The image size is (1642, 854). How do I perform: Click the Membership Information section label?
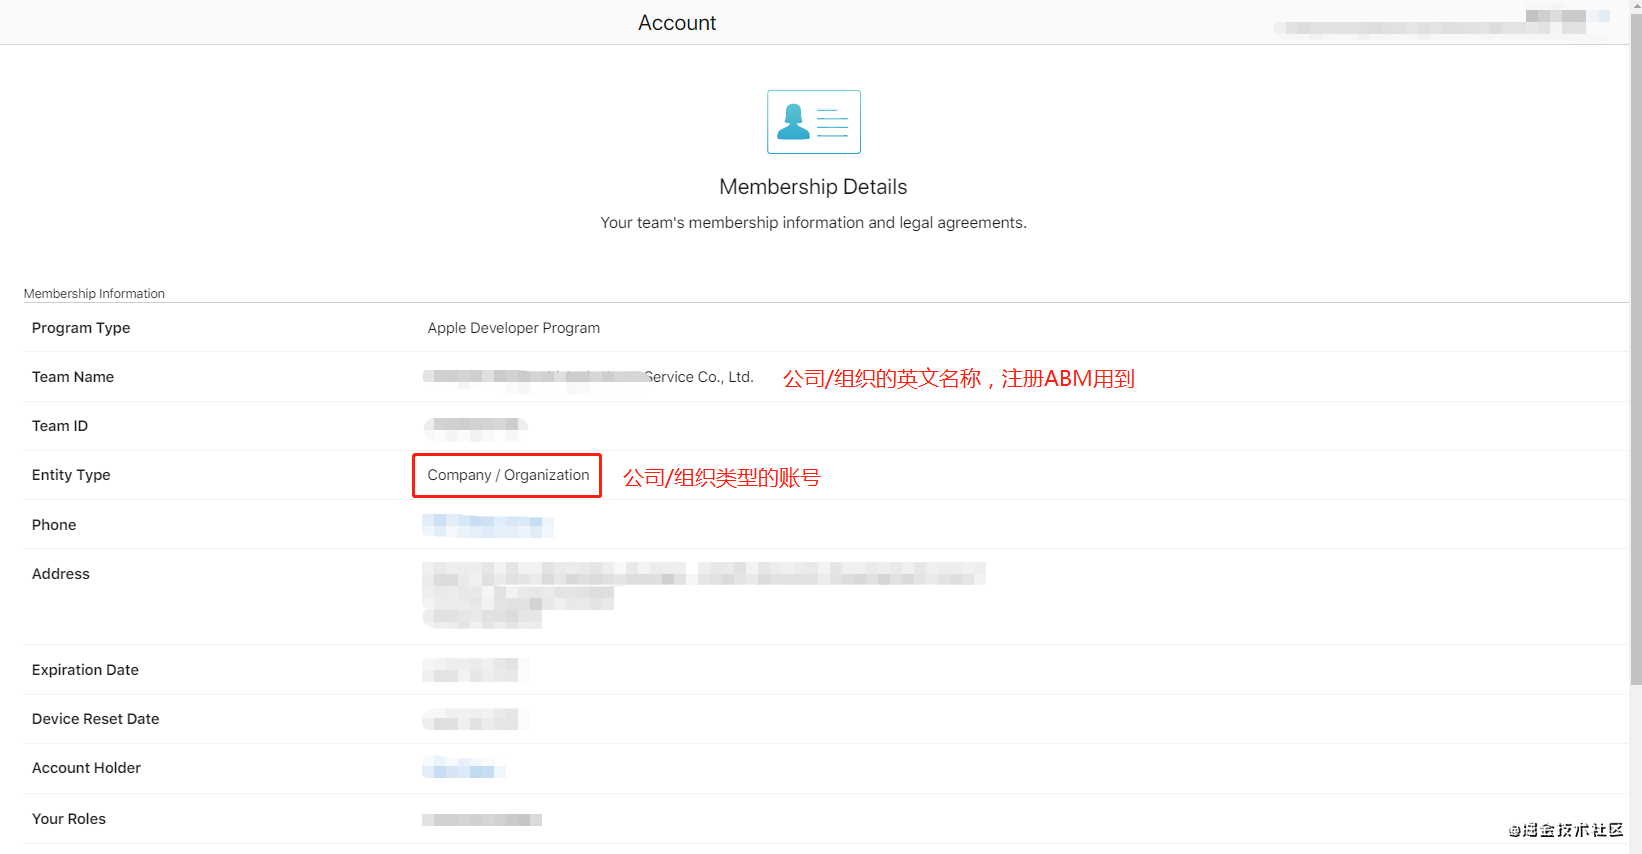[x=94, y=294]
